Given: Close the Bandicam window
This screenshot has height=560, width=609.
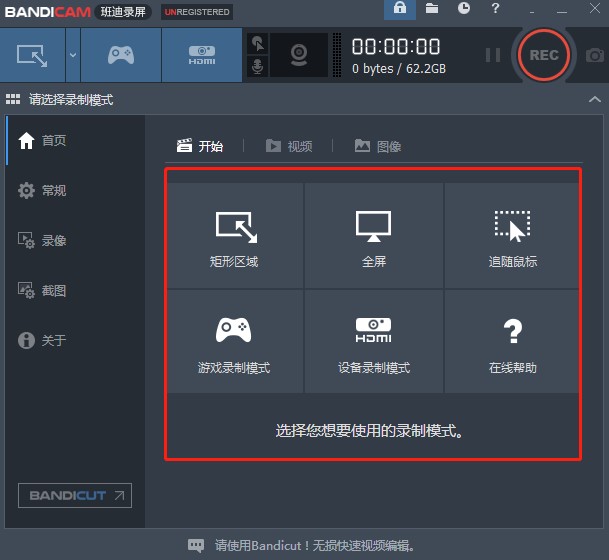Looking at the screenshot, I should pyautogui.click(x=595, y=8).
